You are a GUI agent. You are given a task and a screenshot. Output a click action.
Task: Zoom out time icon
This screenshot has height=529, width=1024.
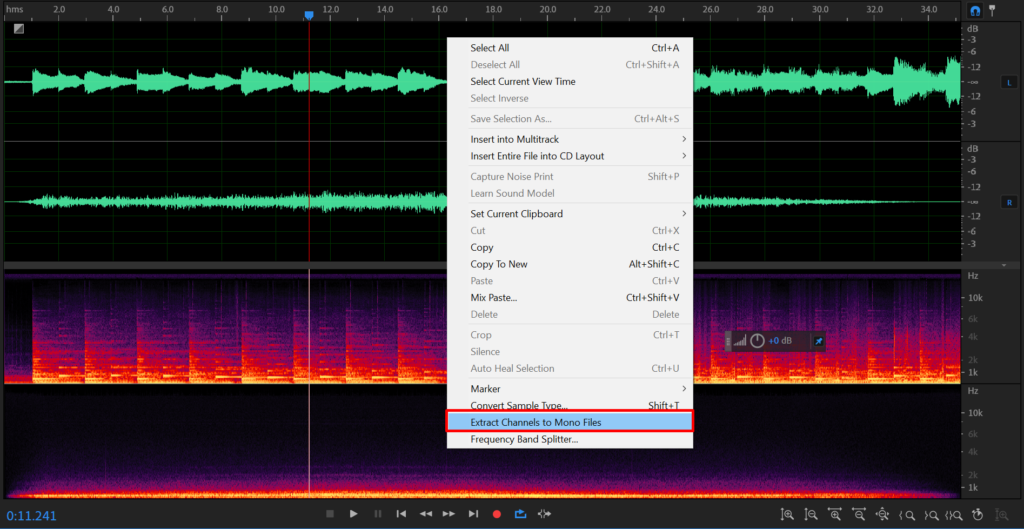859,514
